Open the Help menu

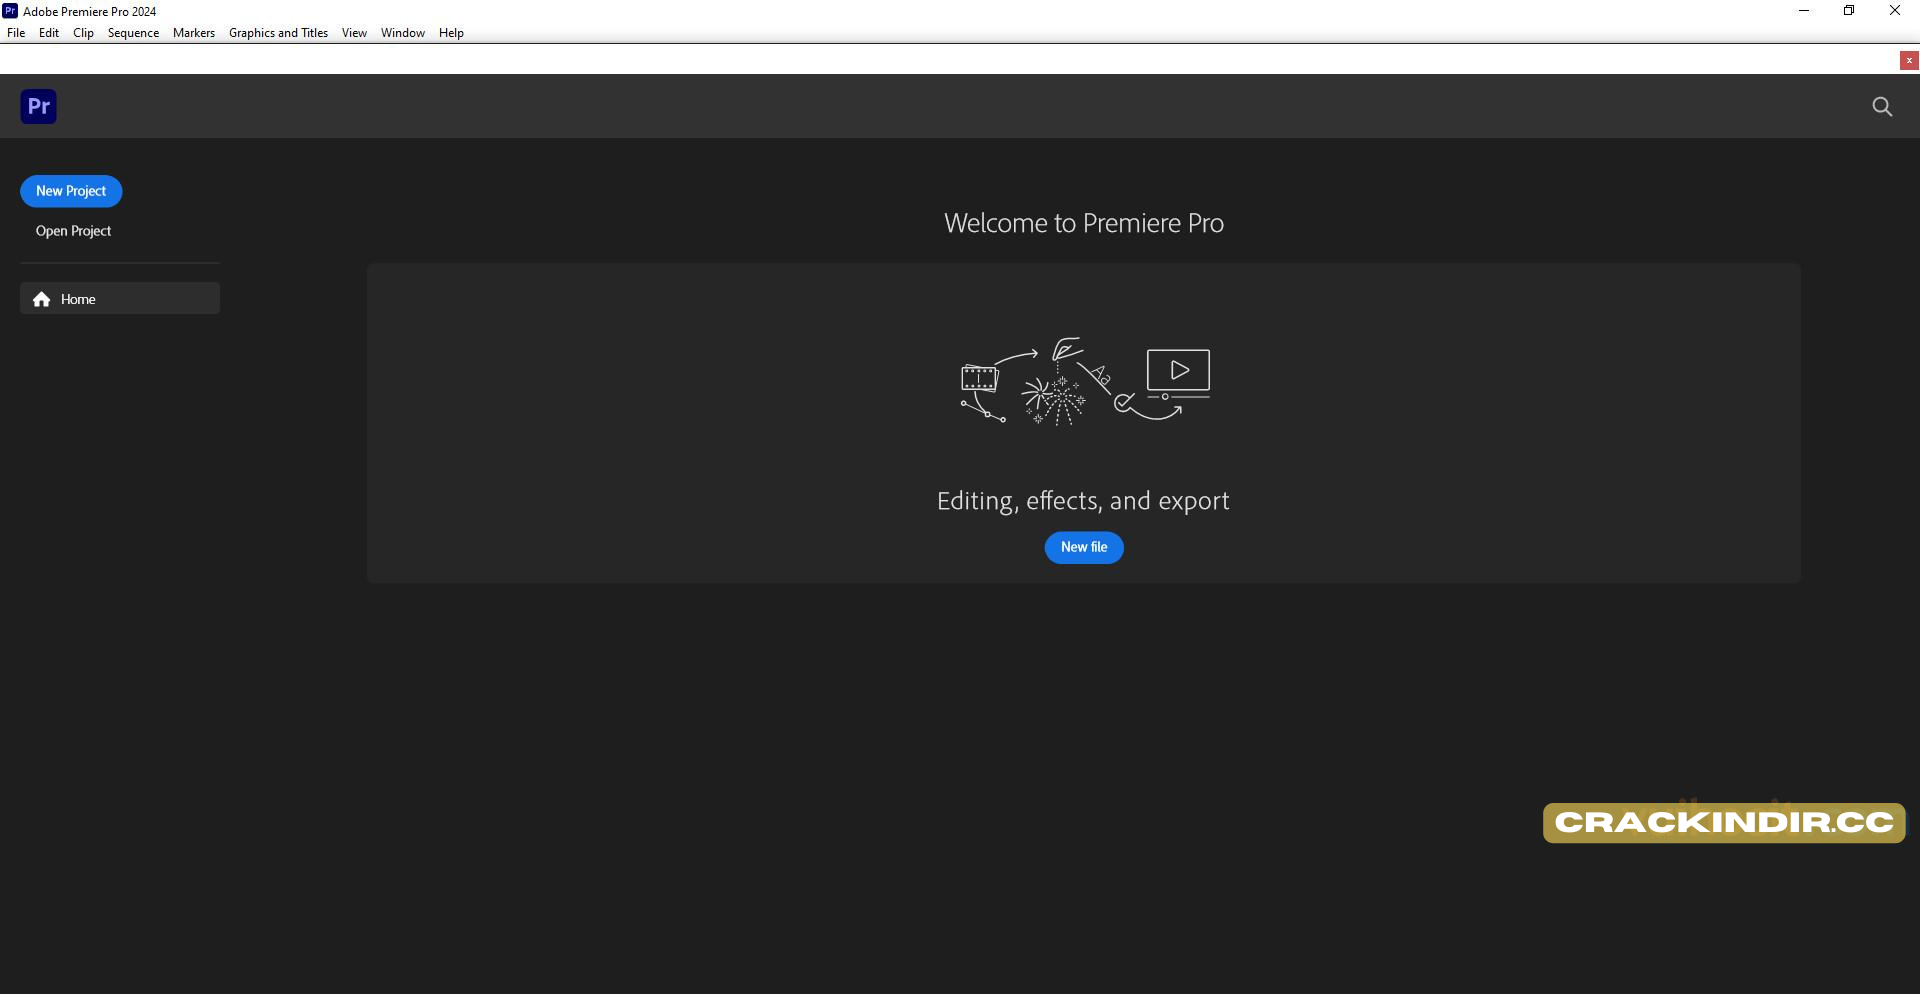pyautogui.click(x=451, y=33)
